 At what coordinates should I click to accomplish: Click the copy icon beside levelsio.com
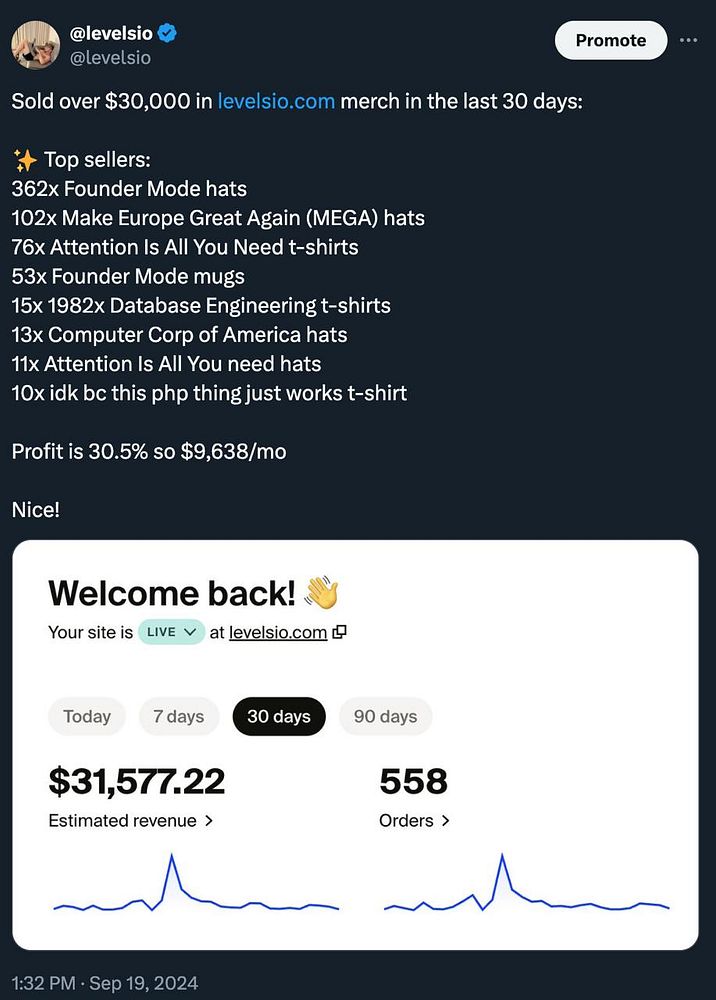tap(340, 632)
